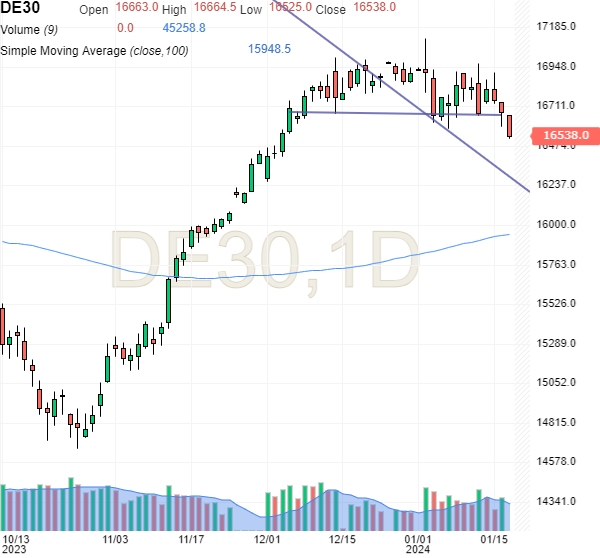The image size is (600, 558).
Task: Click the 10/13 2023 date label
Action: 16,544
